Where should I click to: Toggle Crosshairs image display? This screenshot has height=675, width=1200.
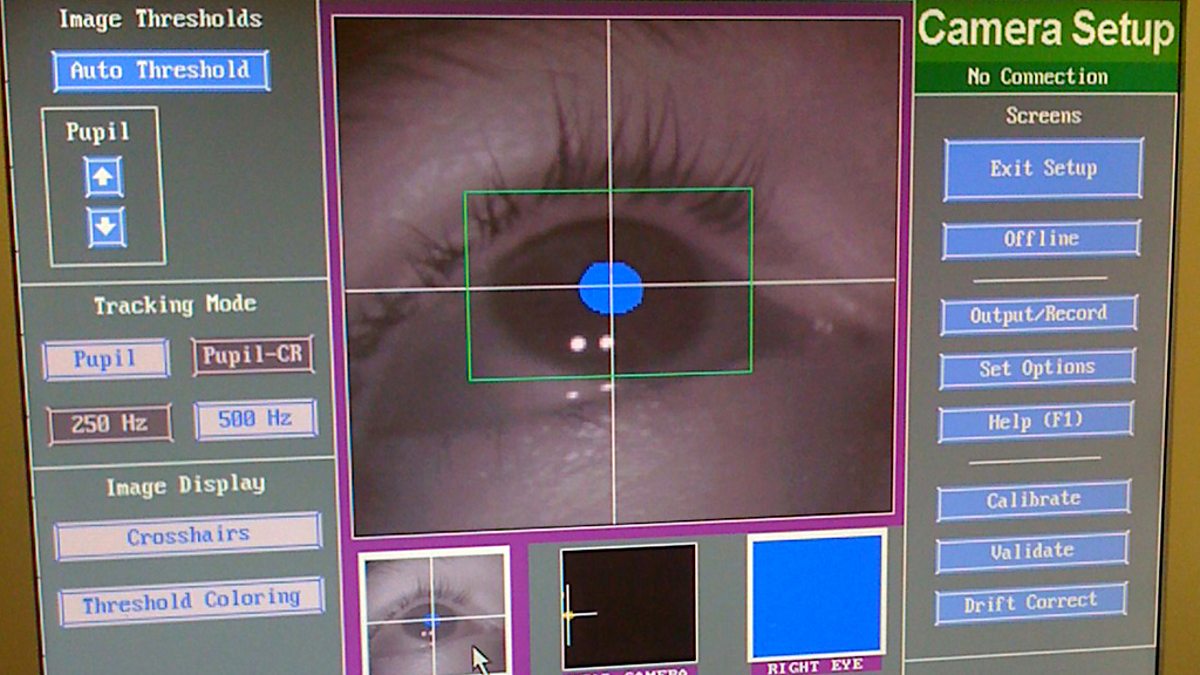pos(188,537)
